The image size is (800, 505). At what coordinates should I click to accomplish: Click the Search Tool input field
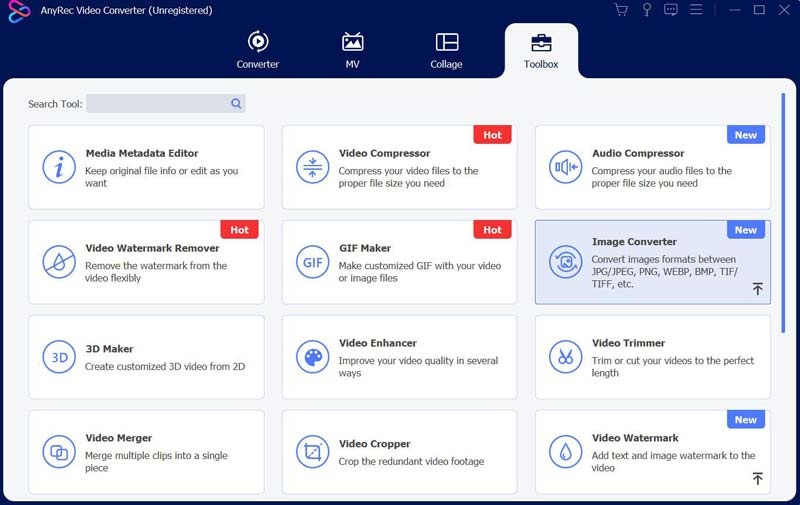(x=158, y=103)
